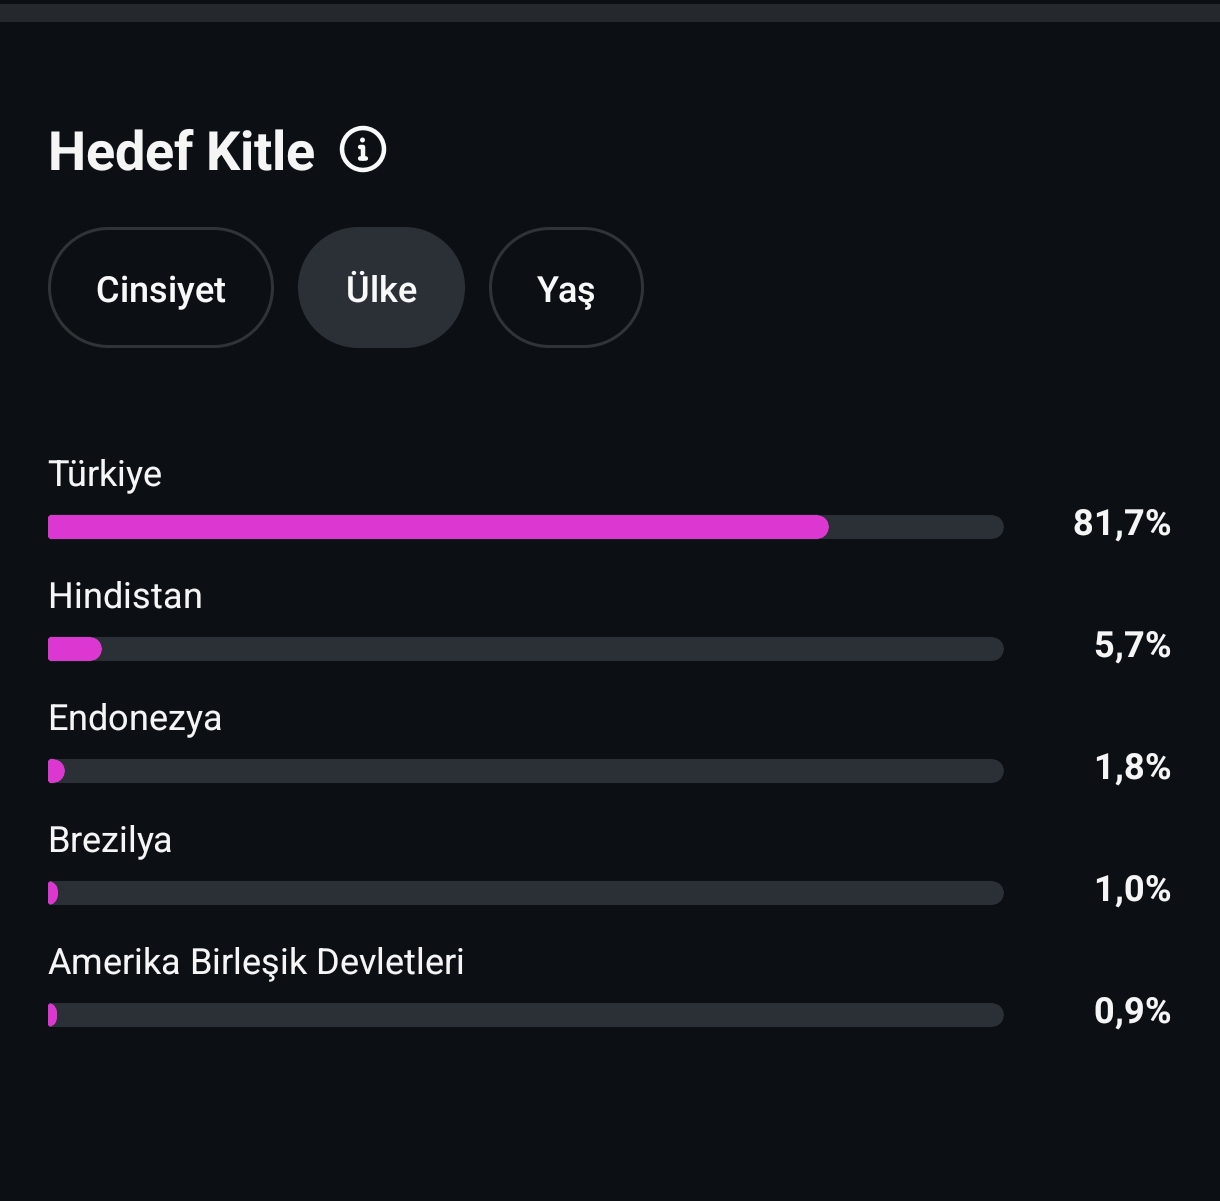Image resolution: width=1220 pixels, height=1201 pixels.
Task: Select the Ülke tab
Action: tap(381, 288)
